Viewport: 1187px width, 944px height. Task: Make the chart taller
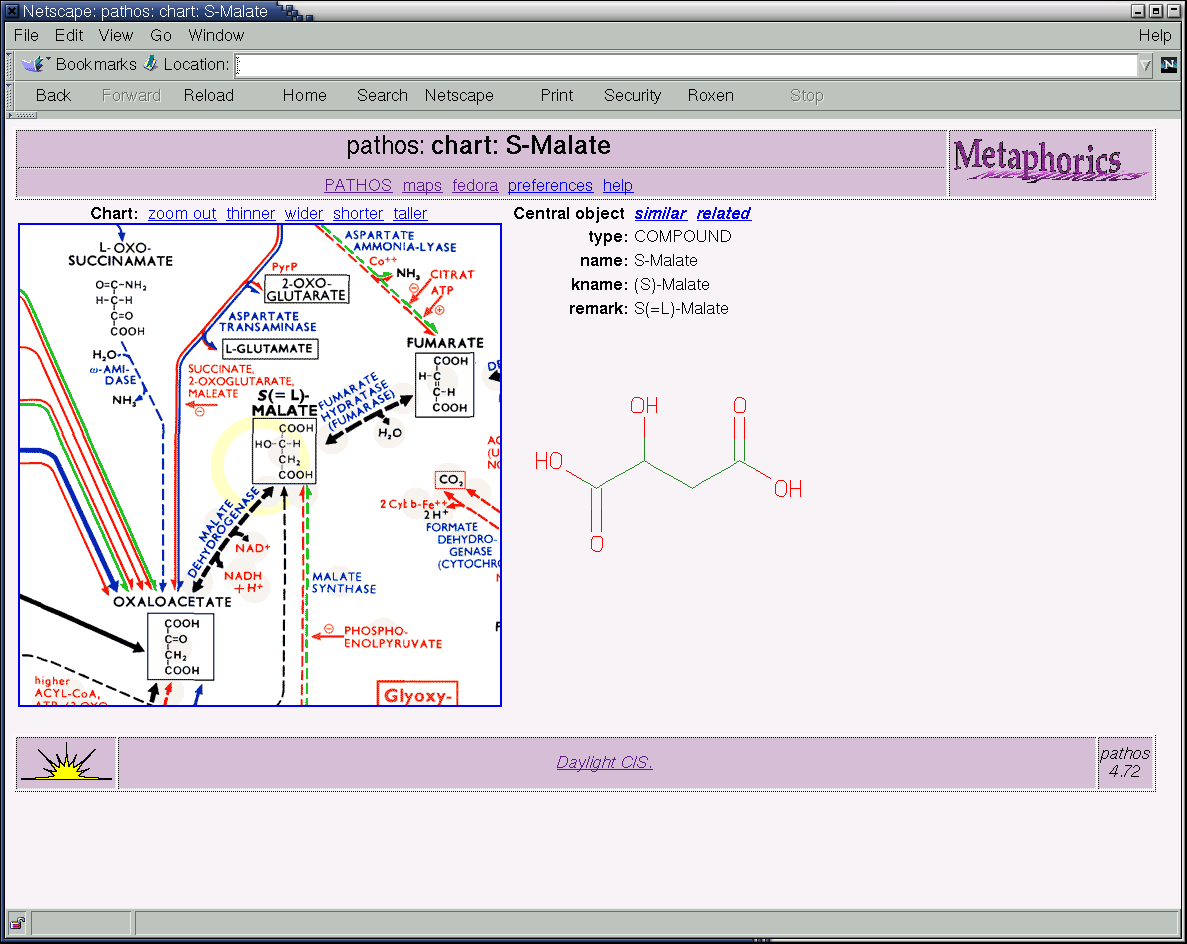(410, 213)
